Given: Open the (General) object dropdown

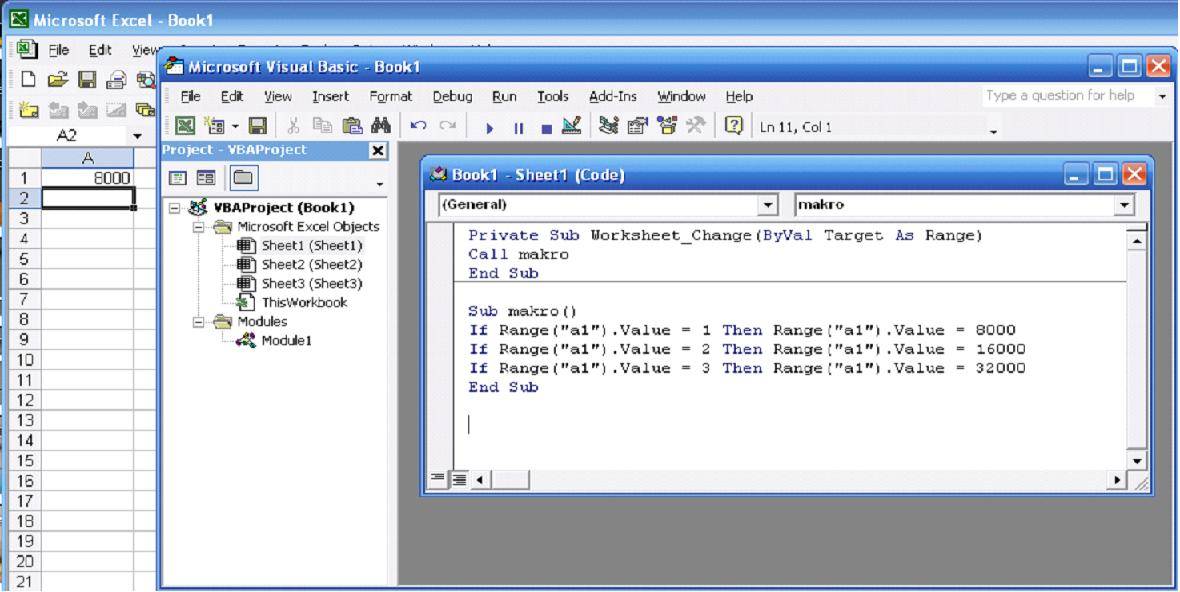Looking at the screenshot, I should (768, 205).
